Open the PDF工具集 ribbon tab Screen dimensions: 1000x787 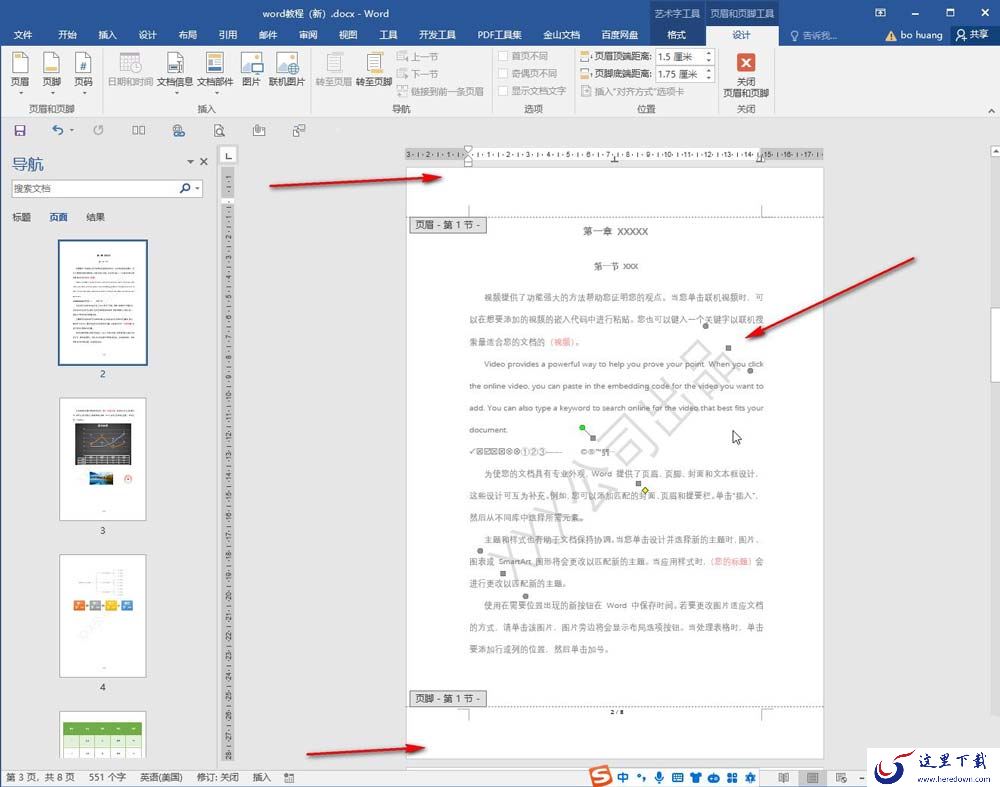pos(499,34)
